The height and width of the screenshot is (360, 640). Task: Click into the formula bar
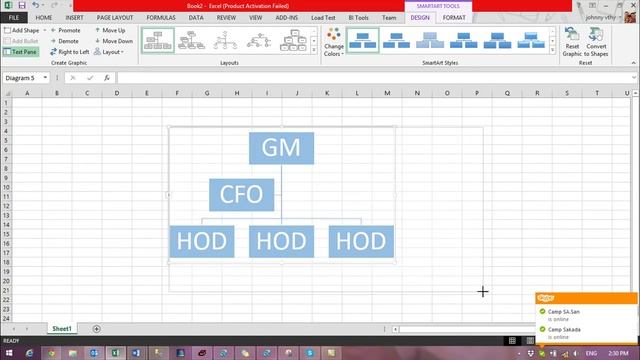tap(373, 78)
